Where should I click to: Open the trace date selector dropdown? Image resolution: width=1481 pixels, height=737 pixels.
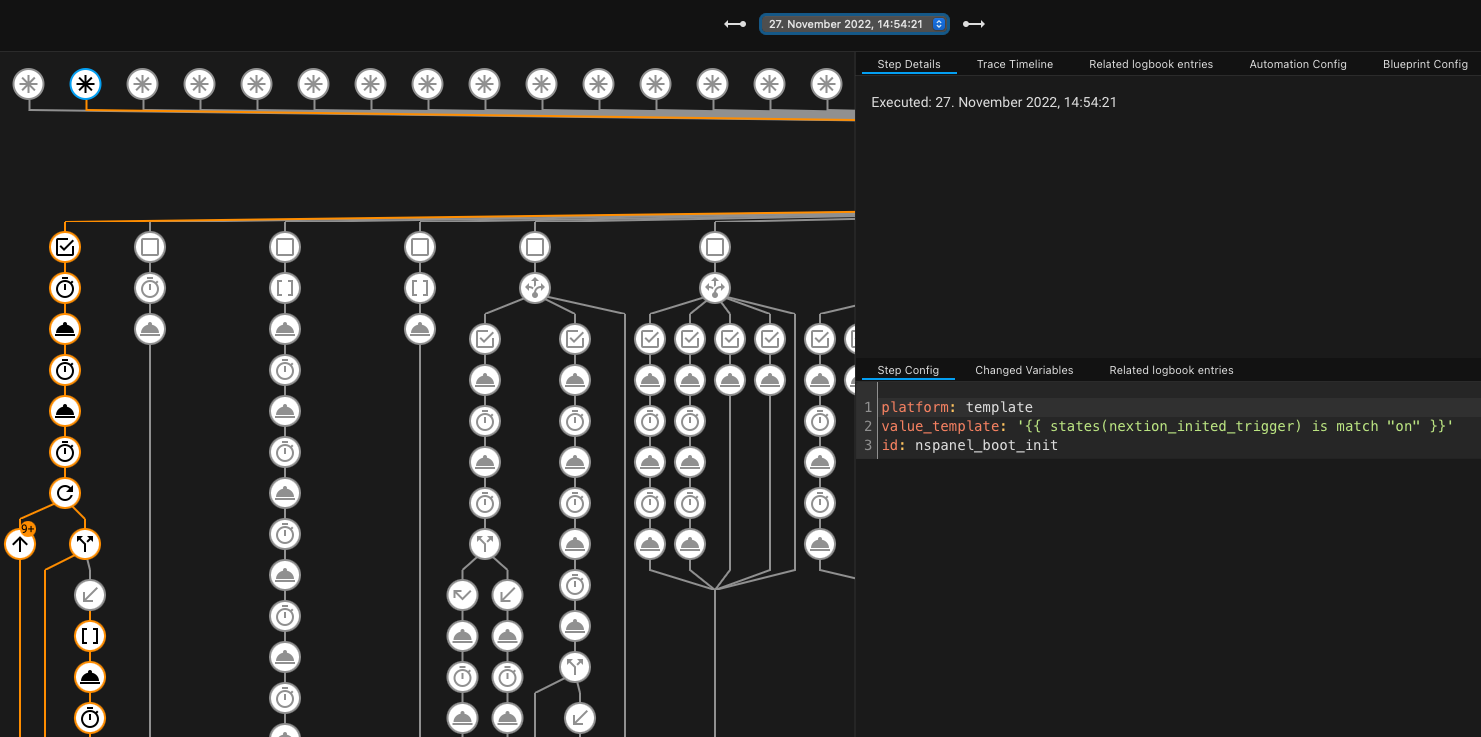(x=854, y=24)
